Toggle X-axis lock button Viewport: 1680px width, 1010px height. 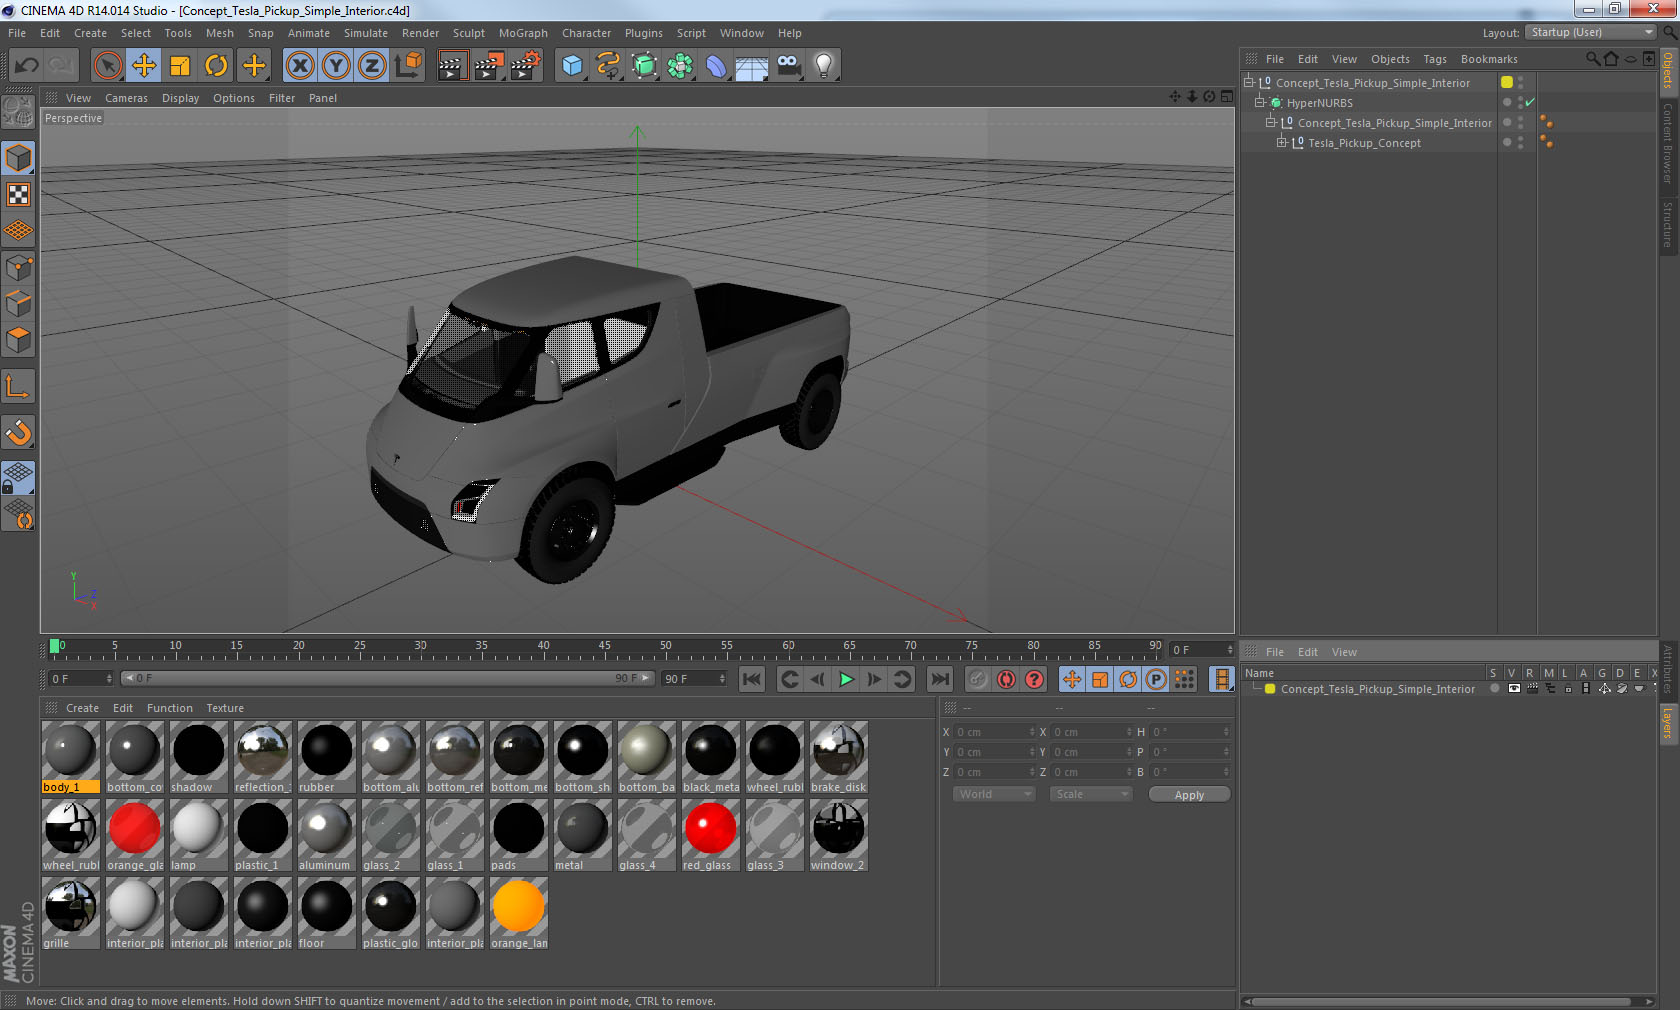tap(299, 66)
